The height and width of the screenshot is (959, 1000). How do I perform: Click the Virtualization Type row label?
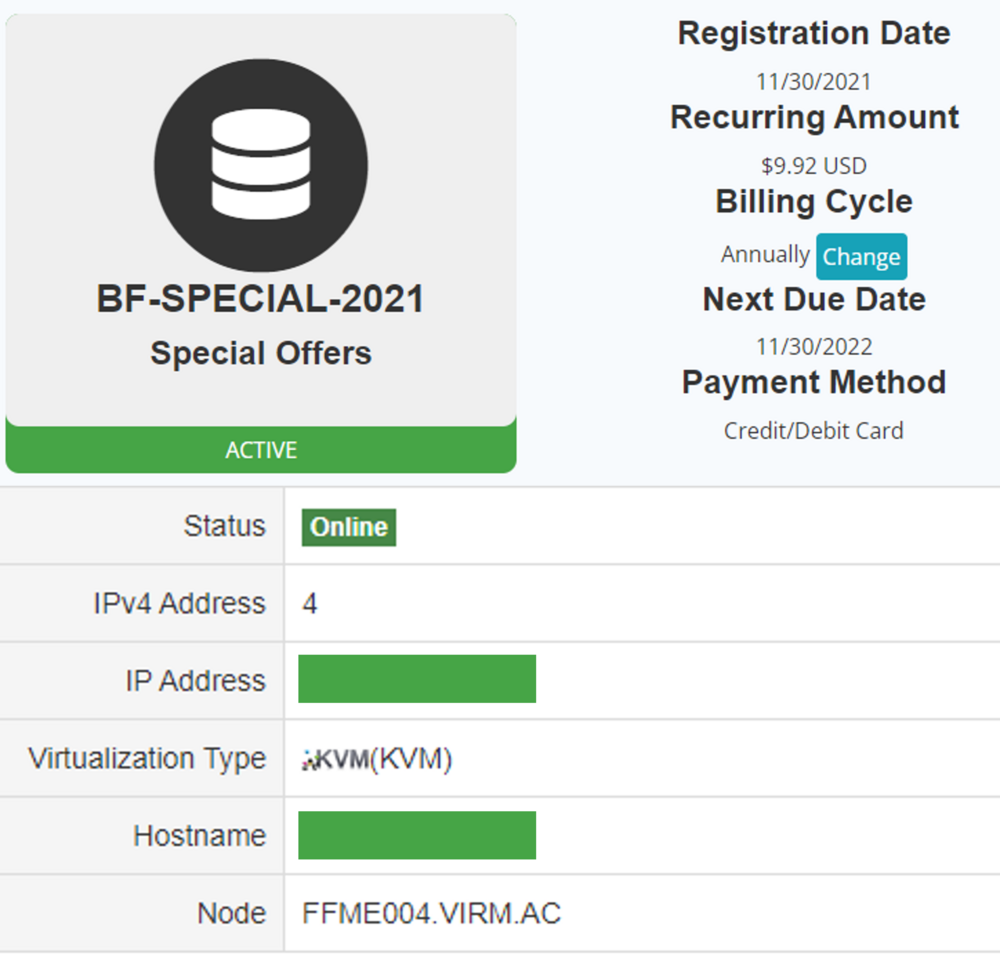[x=147, y=759]
